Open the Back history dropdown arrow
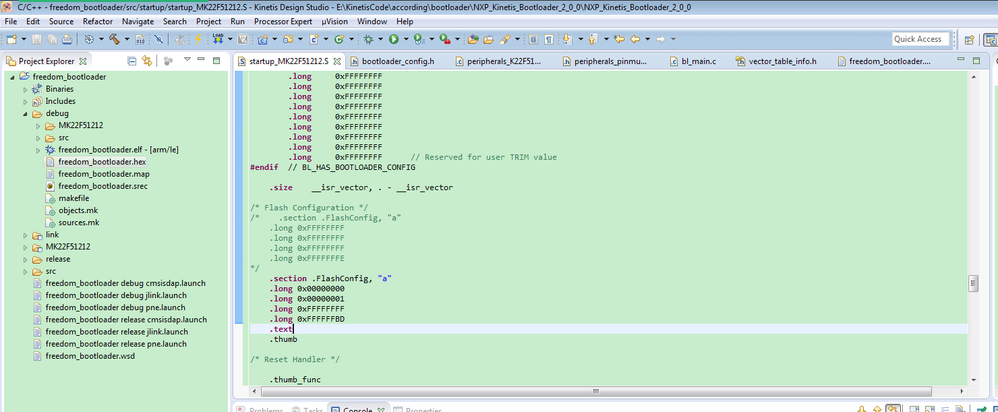 [x=647, y=39]
